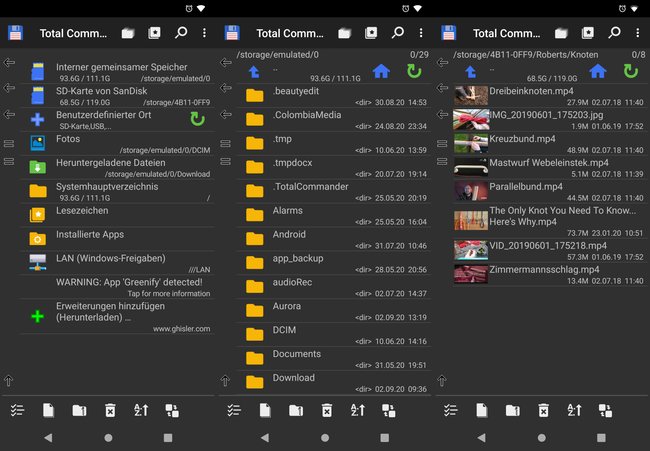Screen dimensions: 650x451
Task: Go up one level from Knoten folder
Action: [471, 72]
